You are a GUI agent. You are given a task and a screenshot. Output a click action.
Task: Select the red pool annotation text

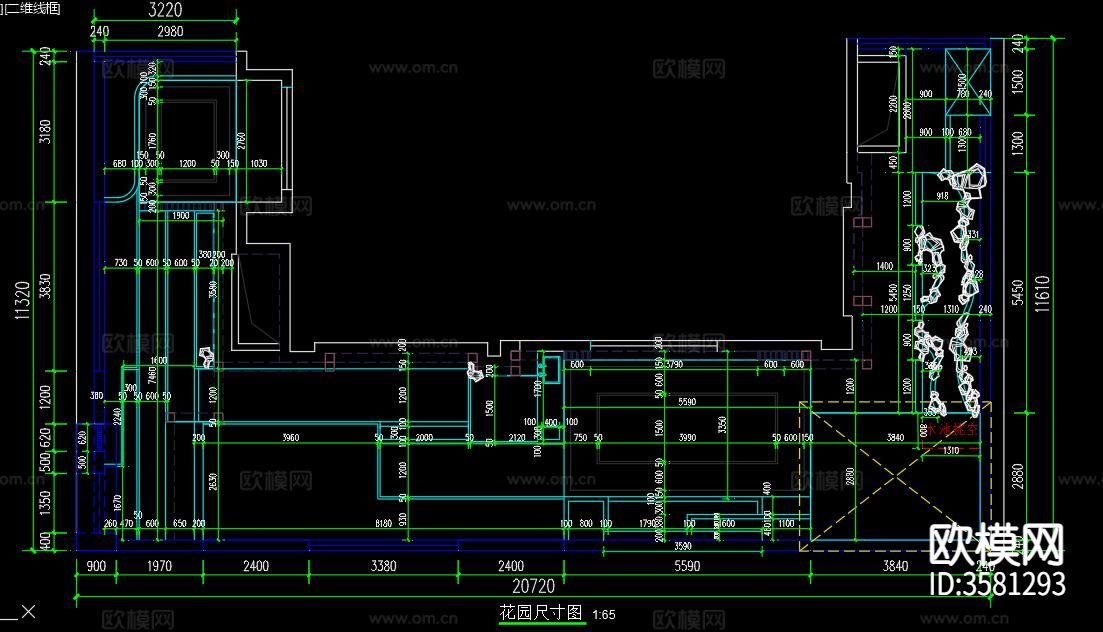pos(952,429)
